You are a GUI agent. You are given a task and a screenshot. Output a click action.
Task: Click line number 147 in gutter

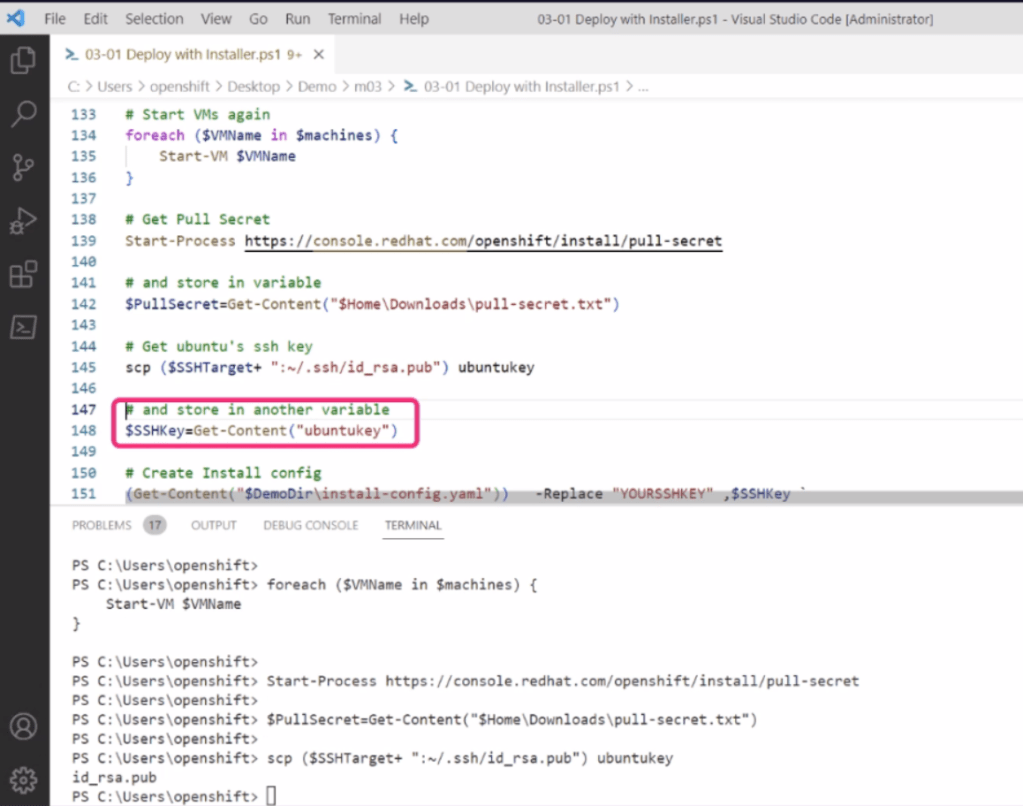coord(84,410)
